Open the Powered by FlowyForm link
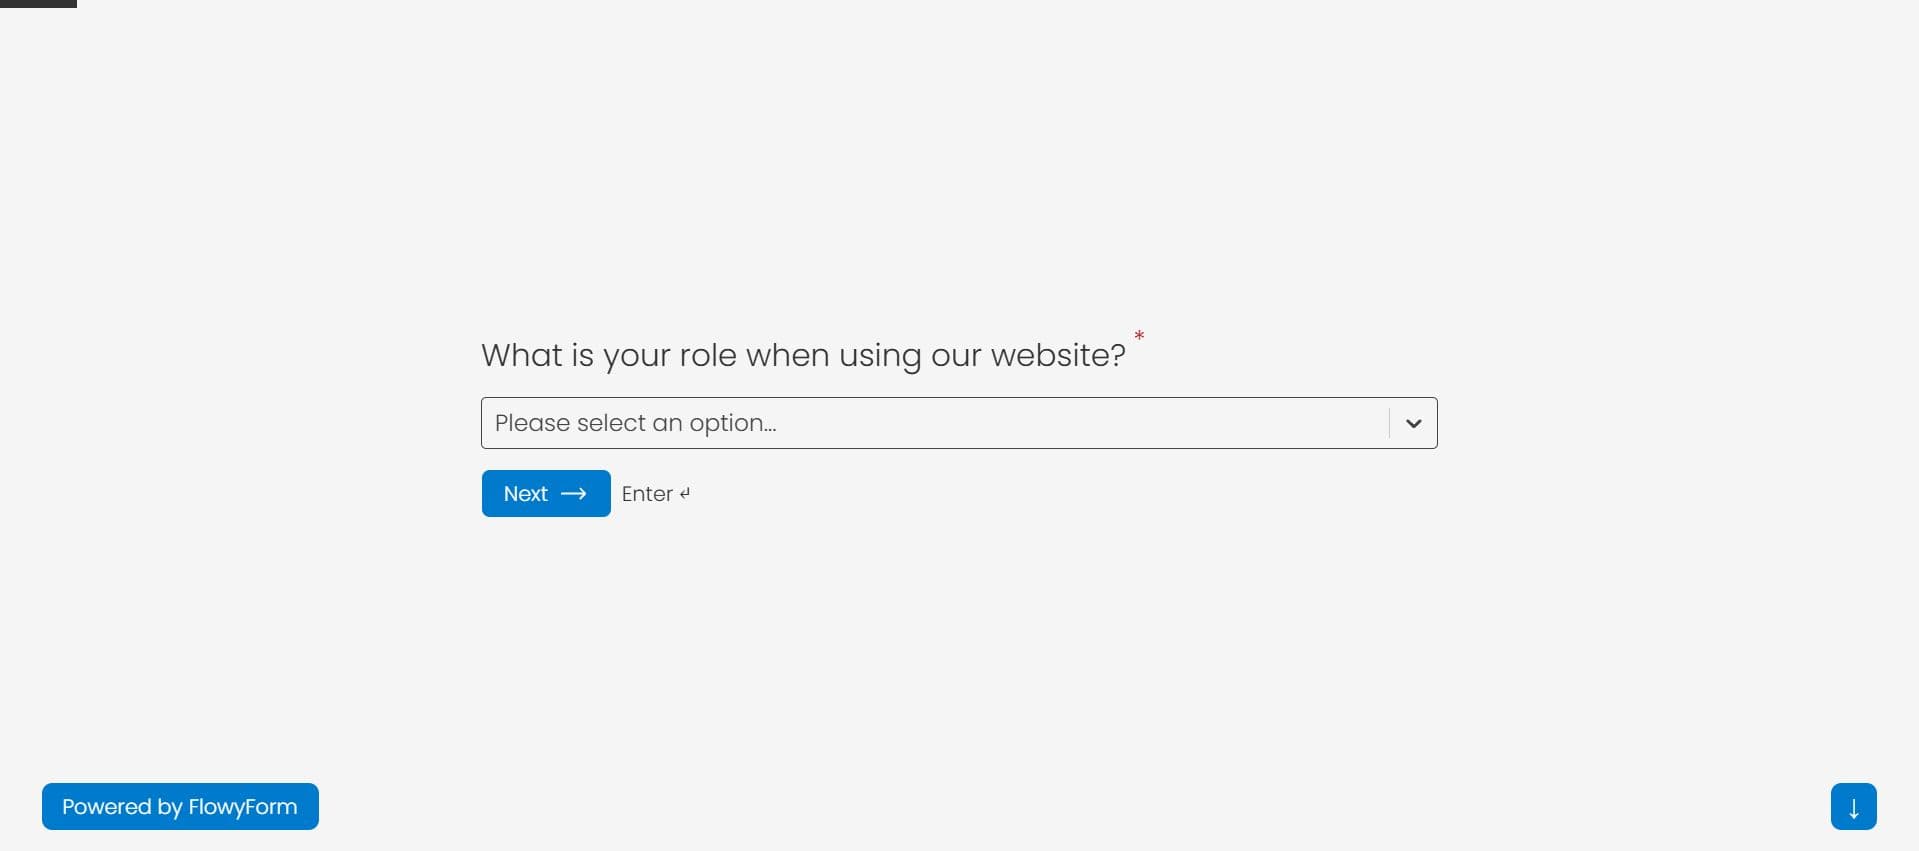The image size is (1919, 851). [x=180, y=806]
